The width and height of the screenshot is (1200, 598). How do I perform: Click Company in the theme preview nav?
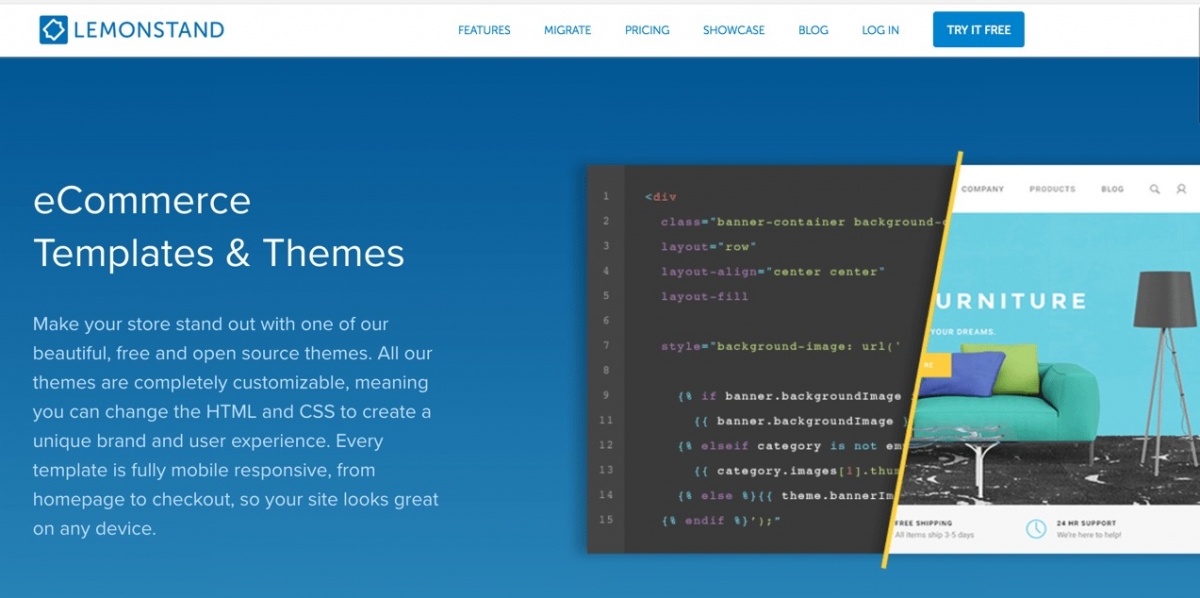982,189
